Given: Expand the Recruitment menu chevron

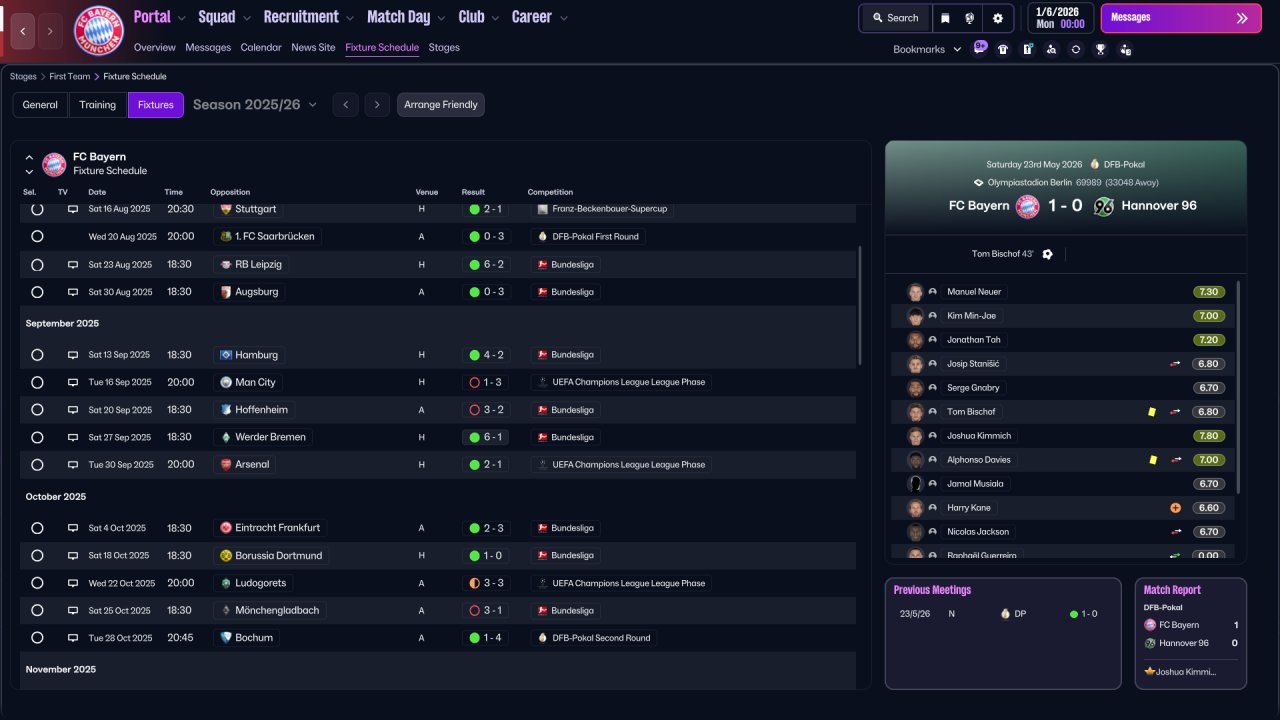Looking at the screenshot, I should pos(349,18).
